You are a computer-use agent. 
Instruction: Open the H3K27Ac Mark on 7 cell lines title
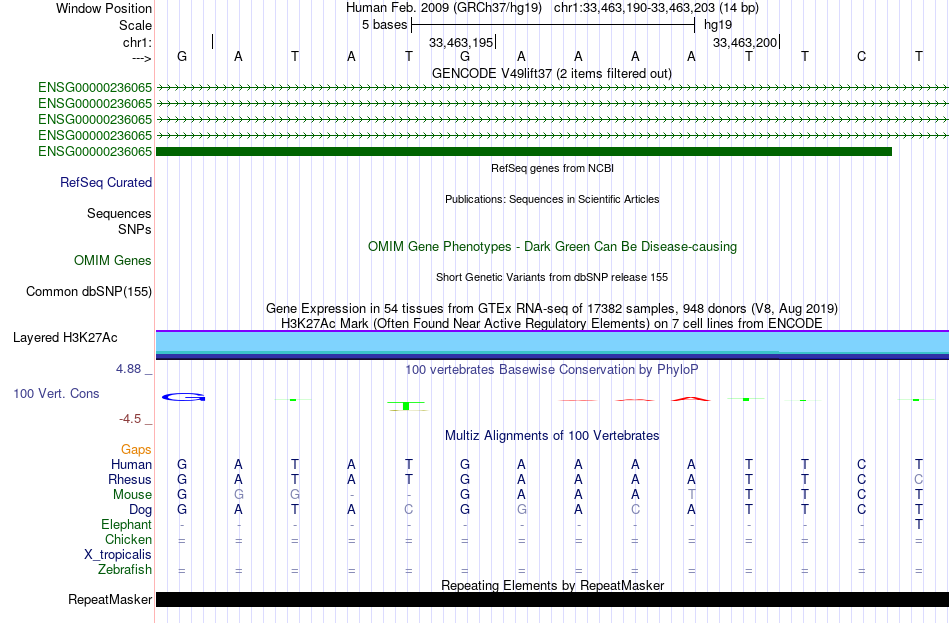pos(552,324)
